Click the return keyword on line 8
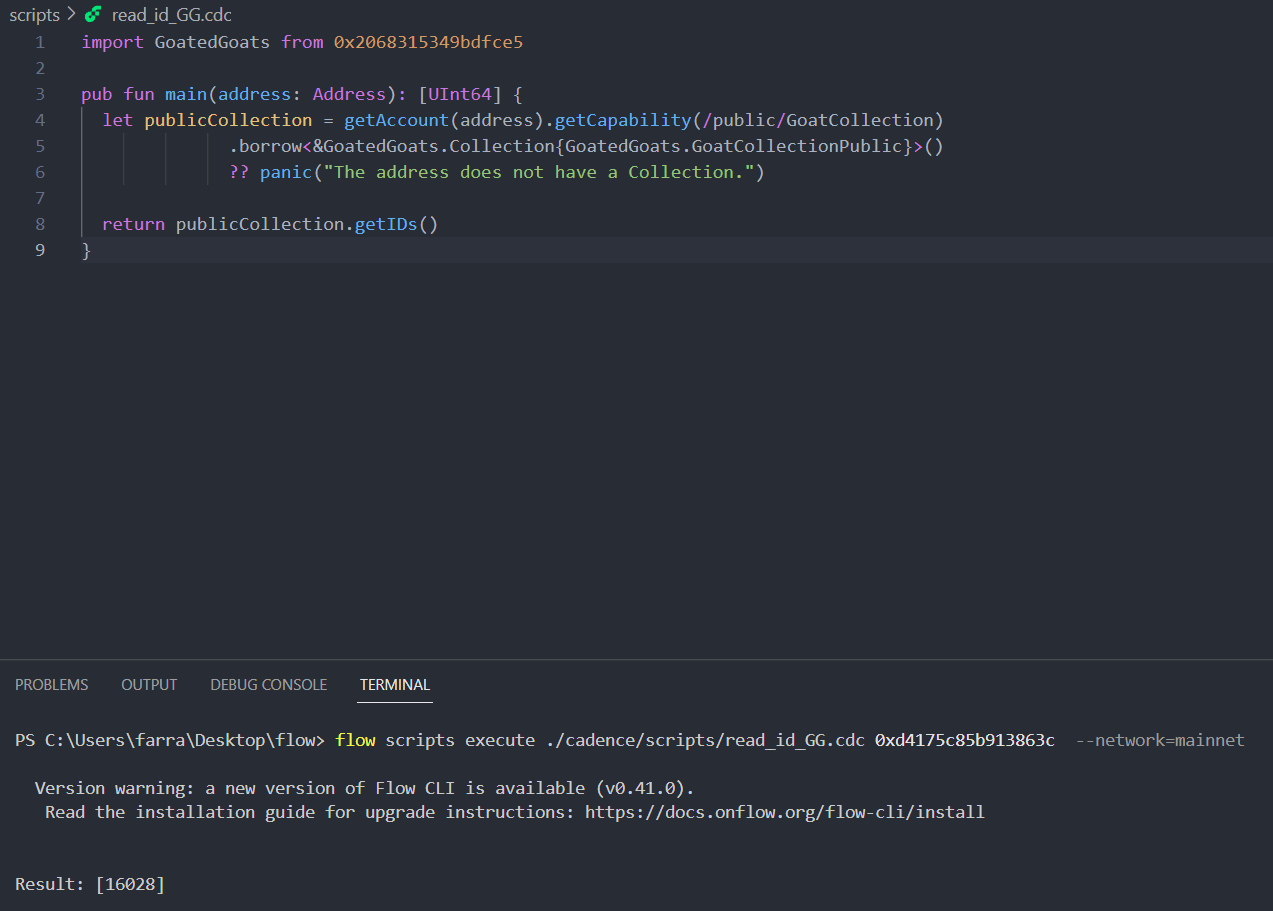This screenshot has width=1273, height=911. 133,224
